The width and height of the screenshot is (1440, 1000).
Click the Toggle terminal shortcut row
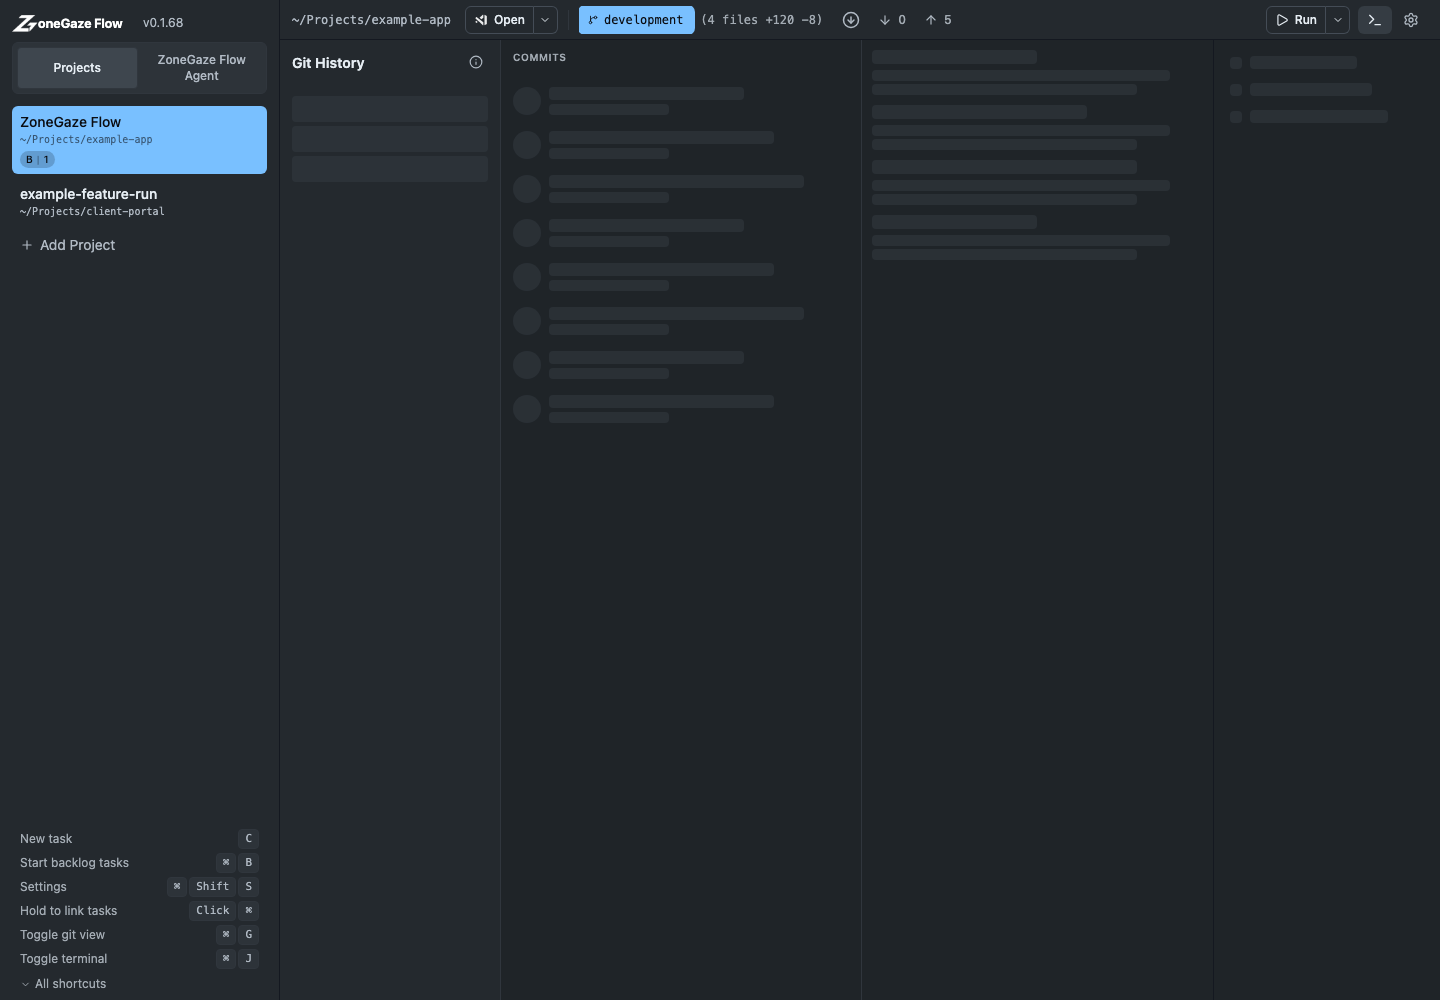tap(139, 959)
